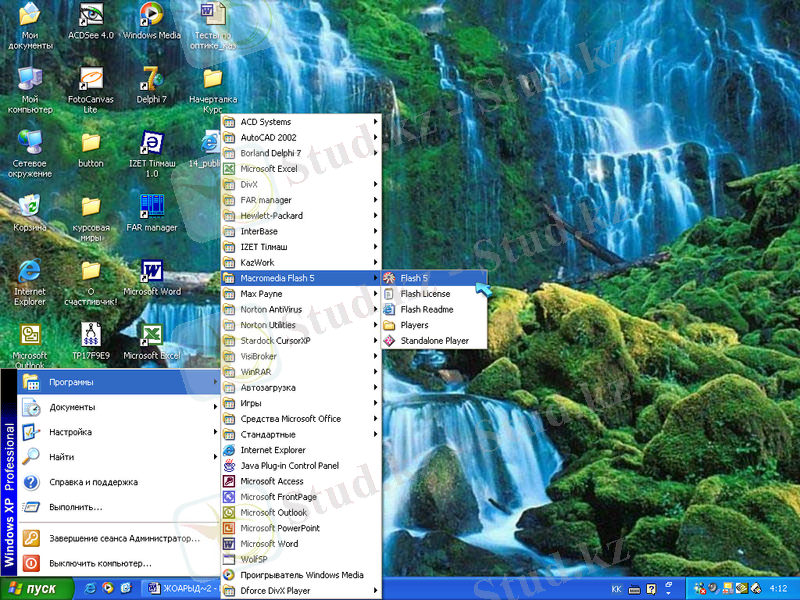
Task: Select Flash Readme in the submenu
Action: click(x=427, y=310)
